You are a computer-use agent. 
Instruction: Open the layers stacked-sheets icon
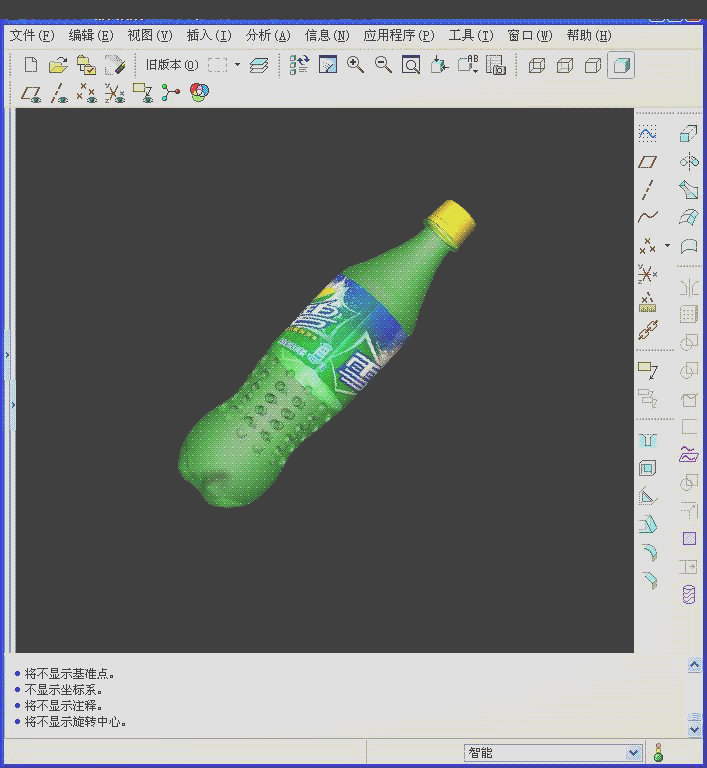tap(259, 65)
